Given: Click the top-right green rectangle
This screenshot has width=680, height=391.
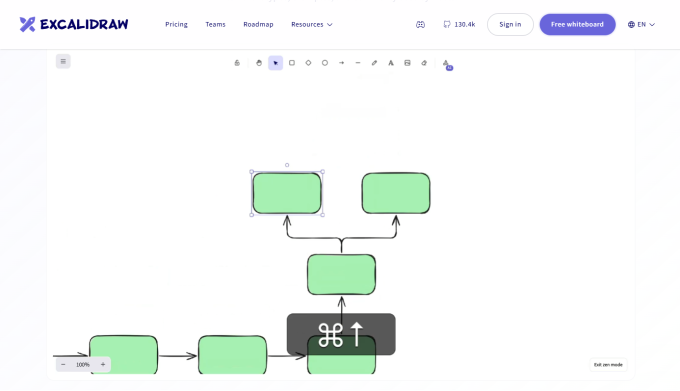Looking at the screenshot, I should pos(396,193).
